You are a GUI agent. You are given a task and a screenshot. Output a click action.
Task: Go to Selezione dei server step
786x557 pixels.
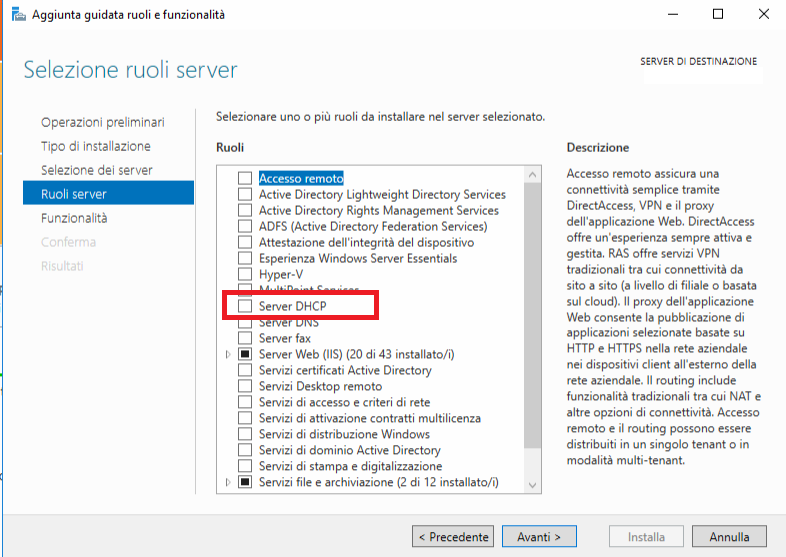point(97,170)
